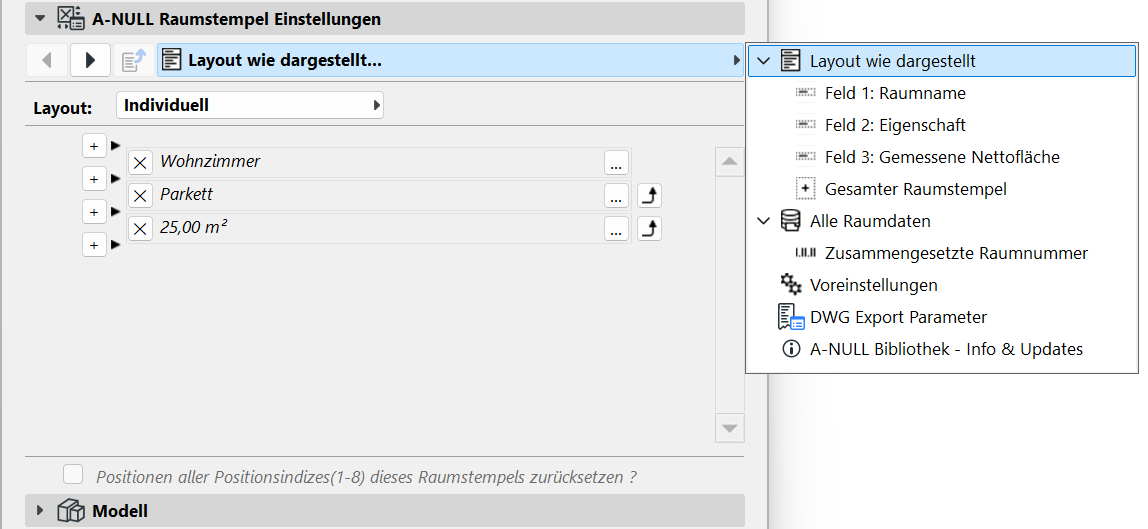
Task: Click the page list icon with blue arrow
Action: pos(133,61)
